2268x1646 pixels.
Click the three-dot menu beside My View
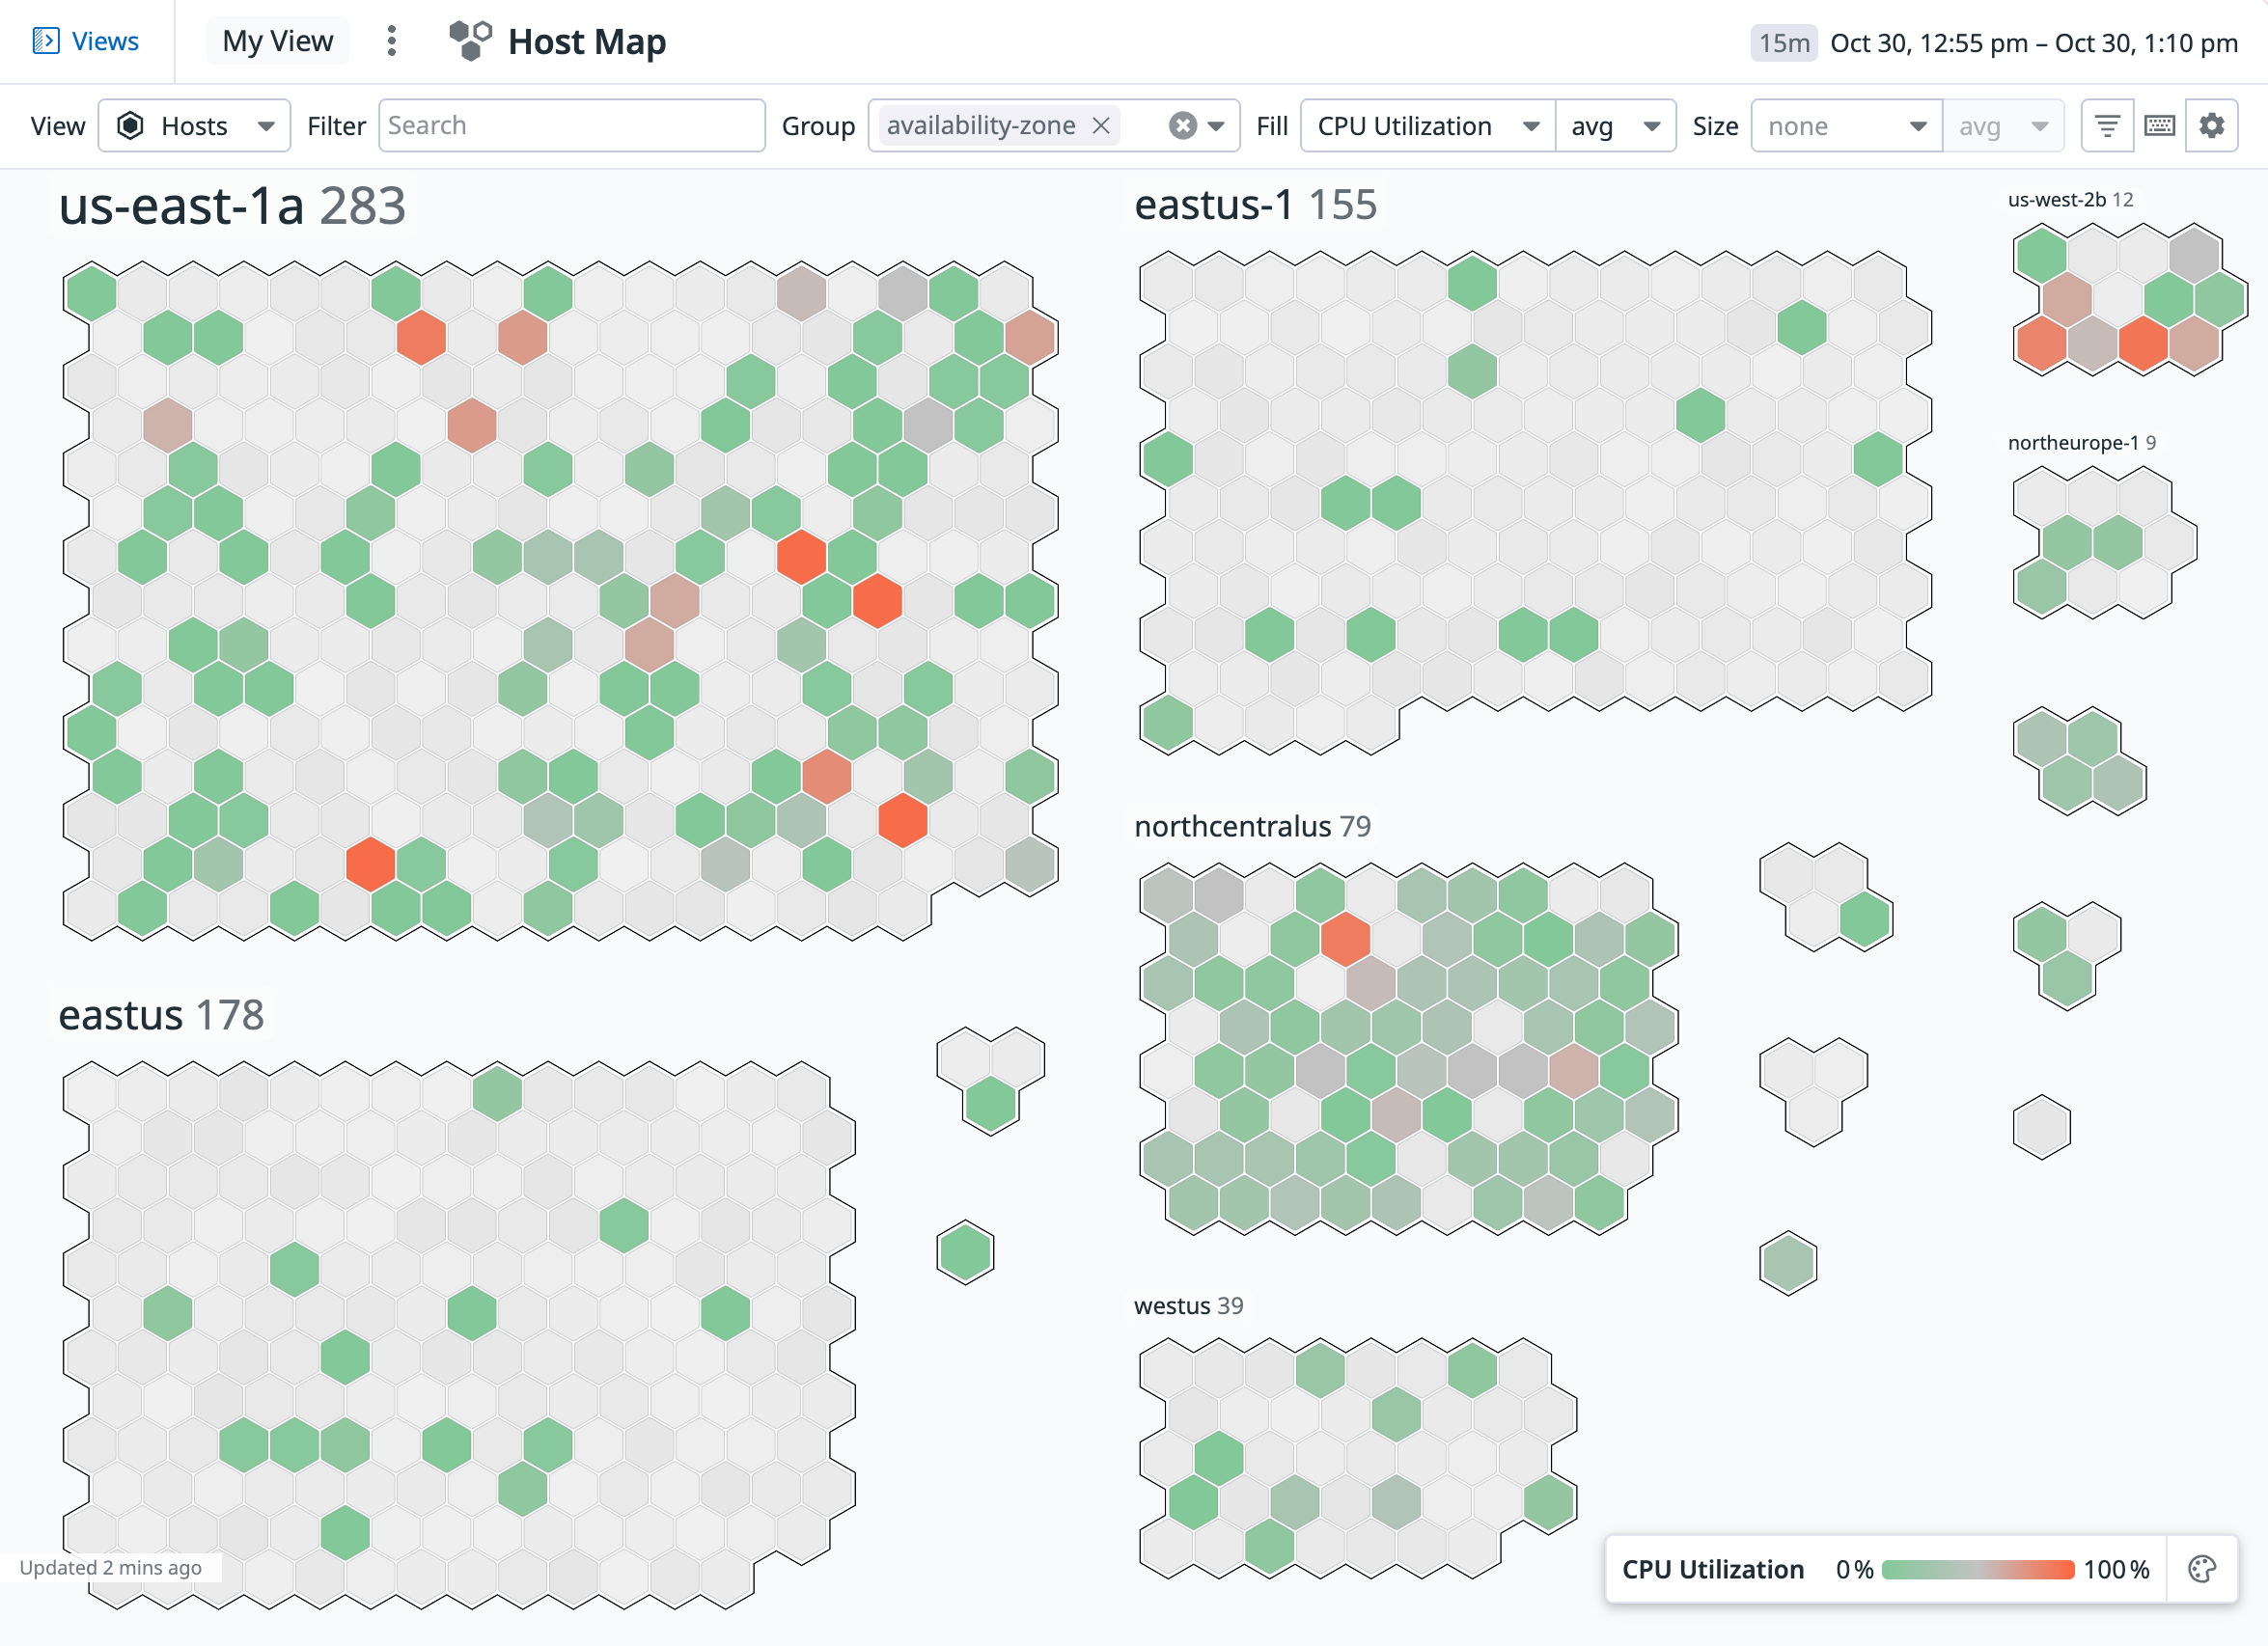coord(391,41)
